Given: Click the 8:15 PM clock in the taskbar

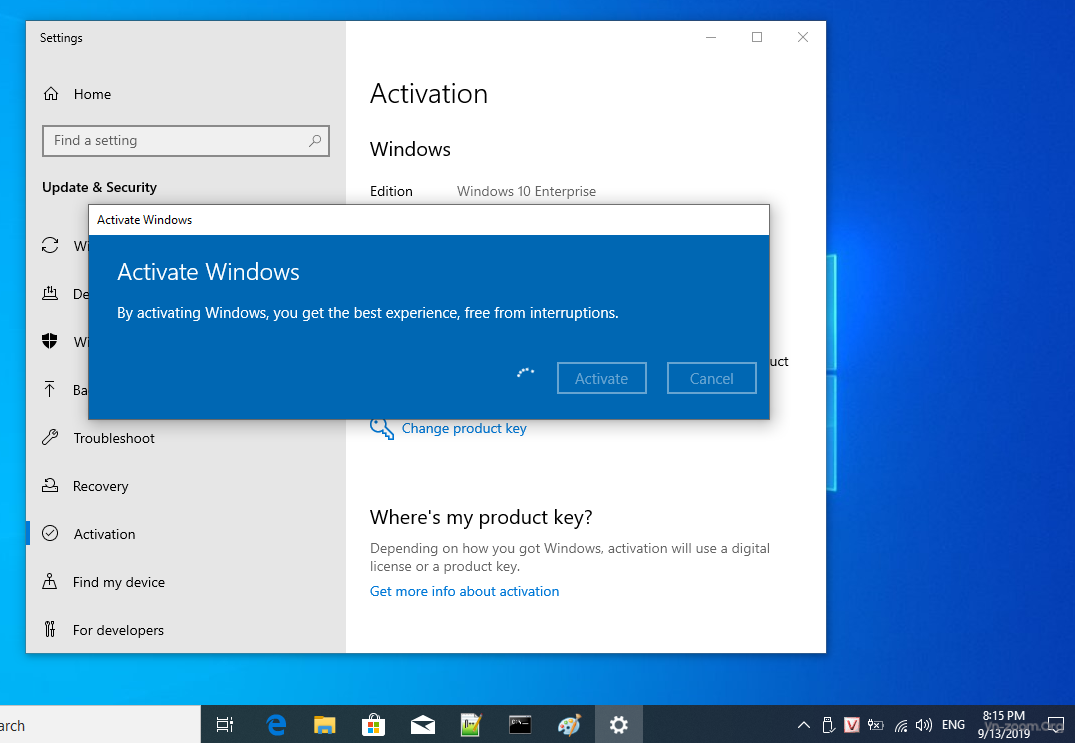Looking at the screenshot, I should coord(1004,716).
